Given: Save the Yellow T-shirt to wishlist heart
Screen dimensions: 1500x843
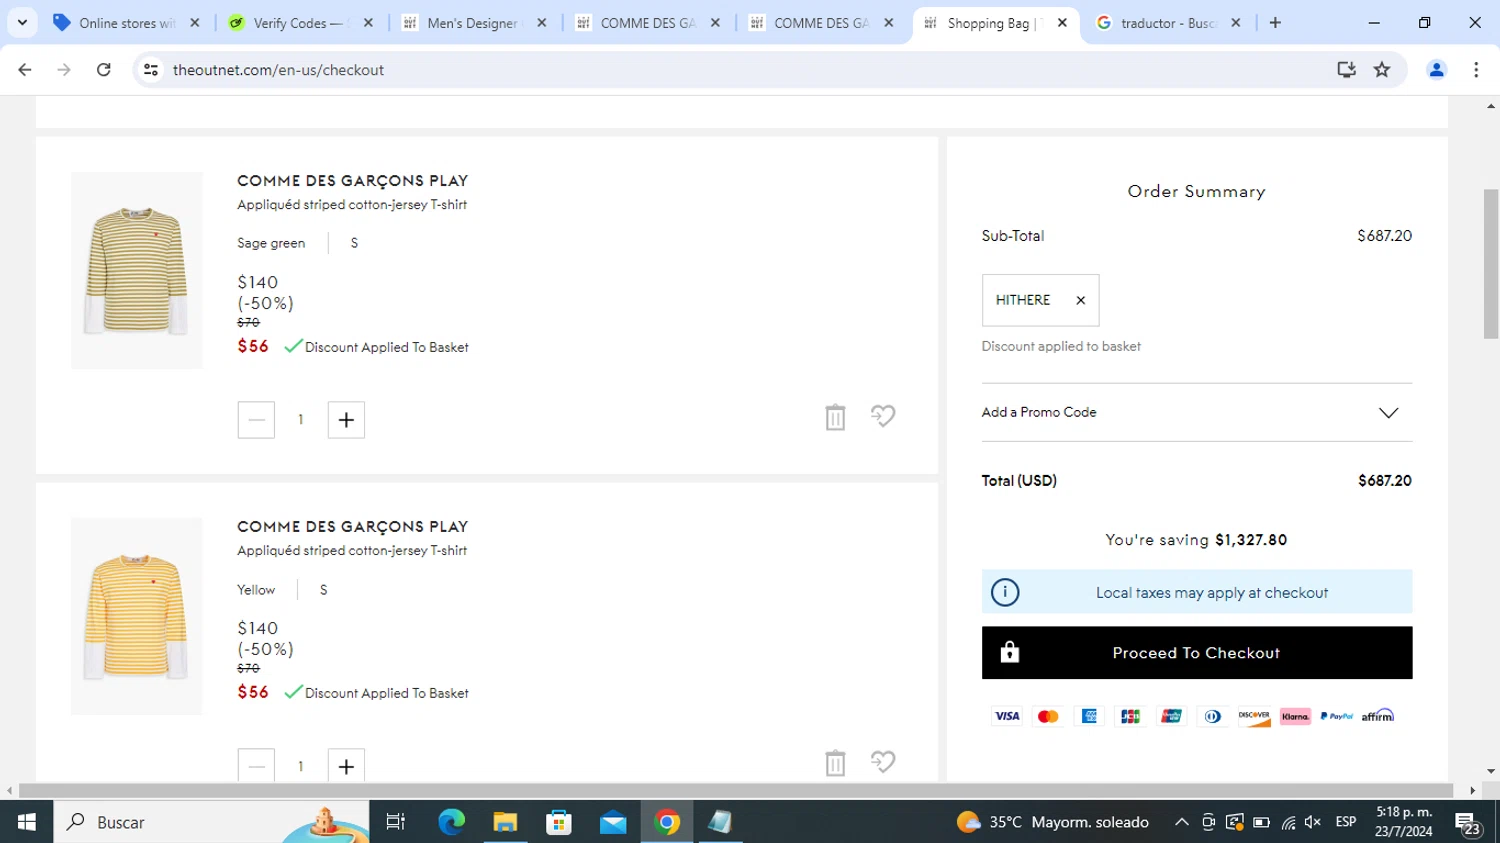Looking at the screenshot, I should coord(883,762).
